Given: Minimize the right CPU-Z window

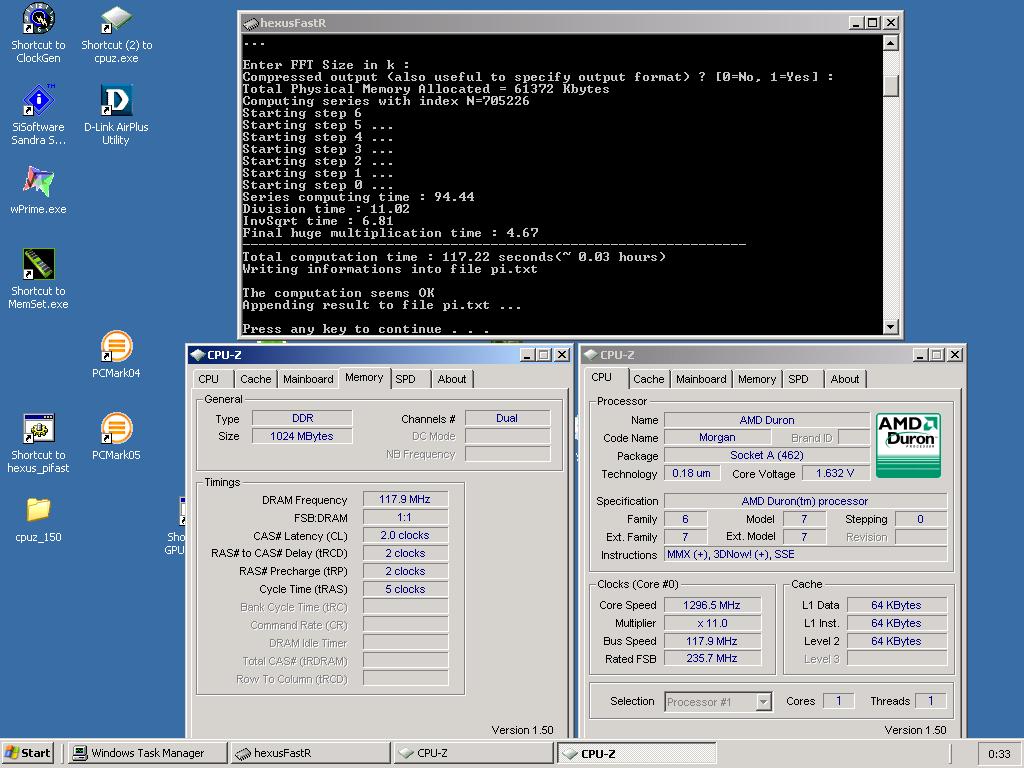Looking at the screenshot, I should tap(921, 355).
